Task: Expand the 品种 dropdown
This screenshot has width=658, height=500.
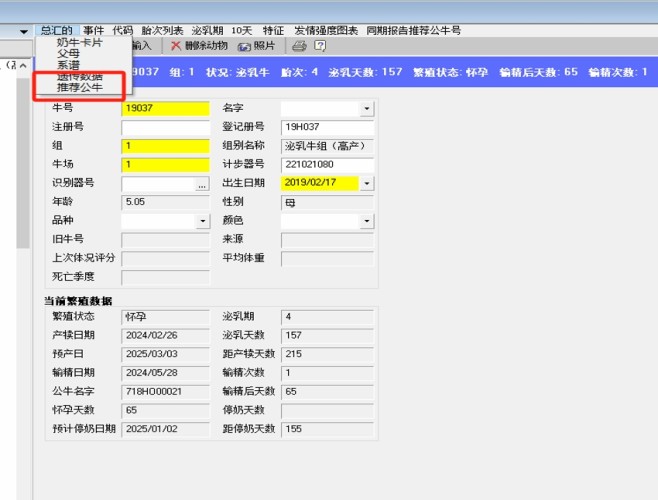Action: tap(203, 221)
